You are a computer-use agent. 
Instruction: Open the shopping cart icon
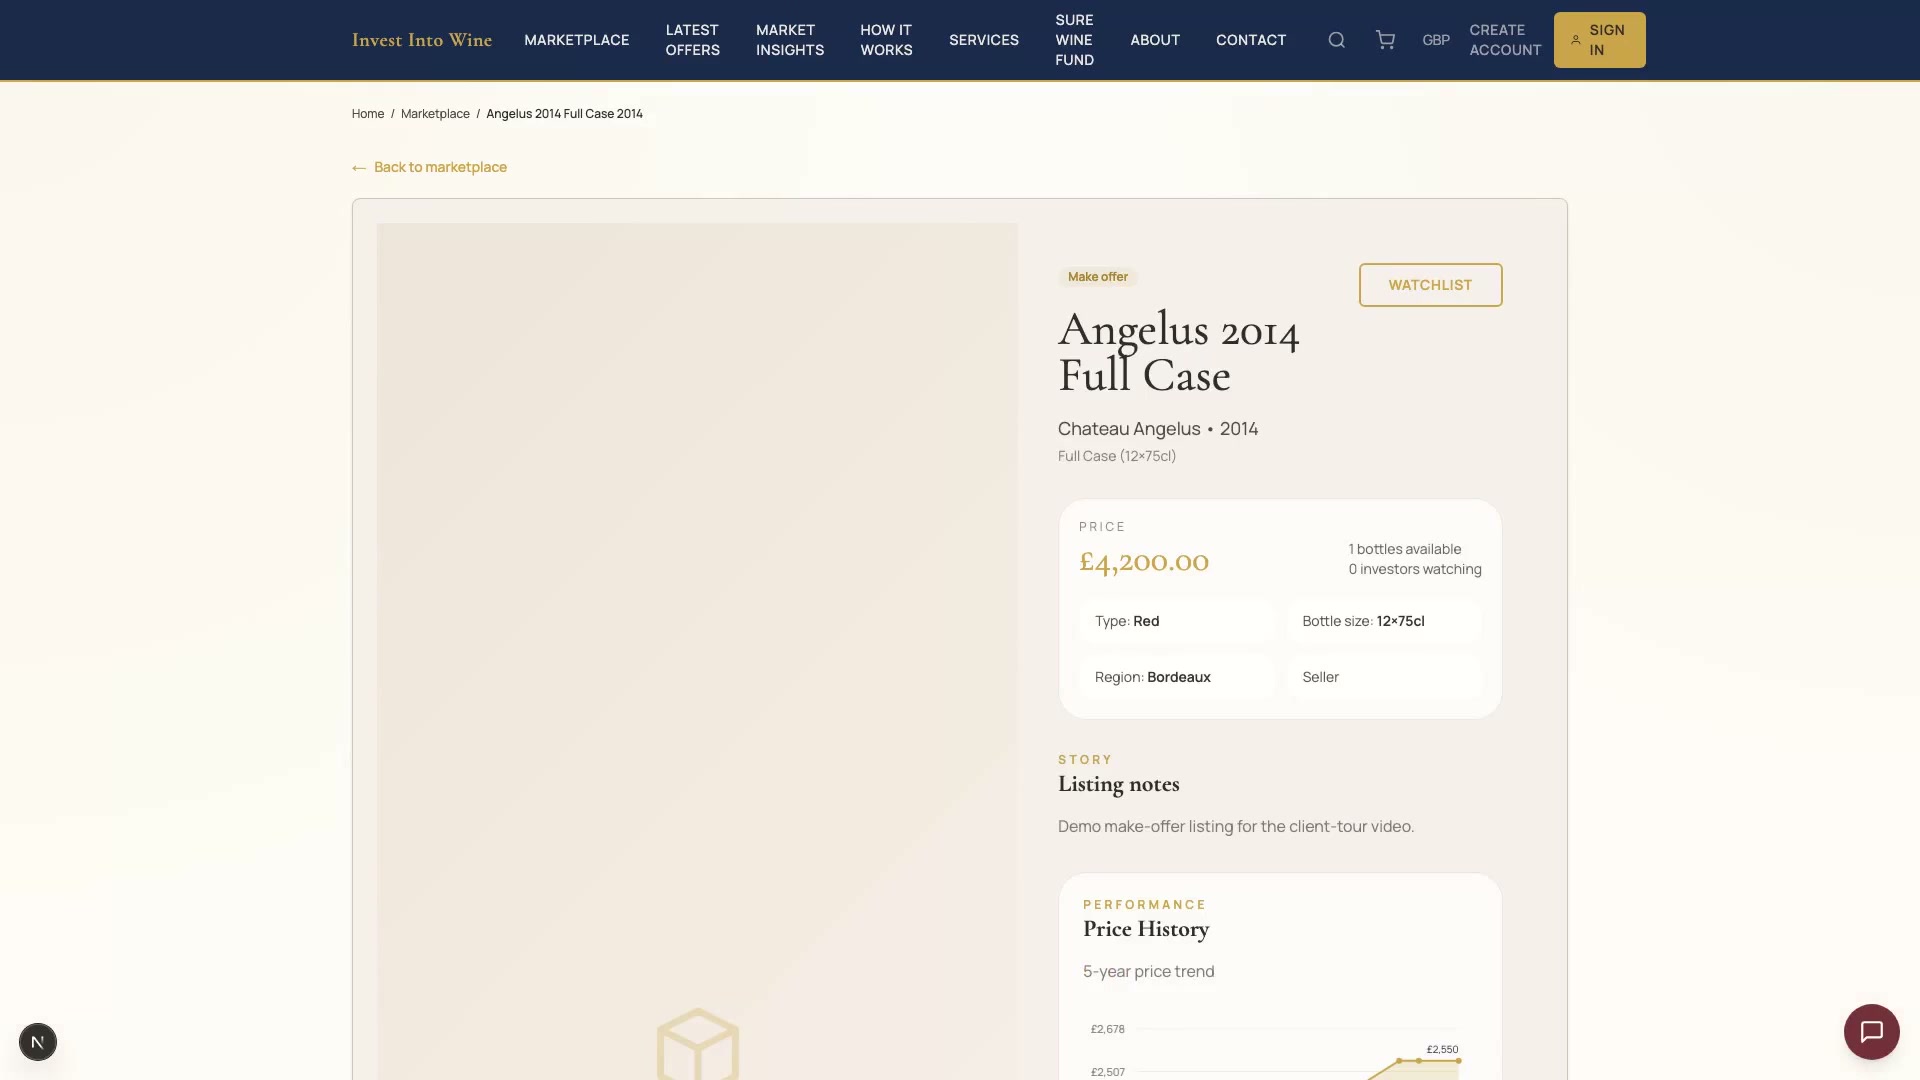pos(1385,40)
